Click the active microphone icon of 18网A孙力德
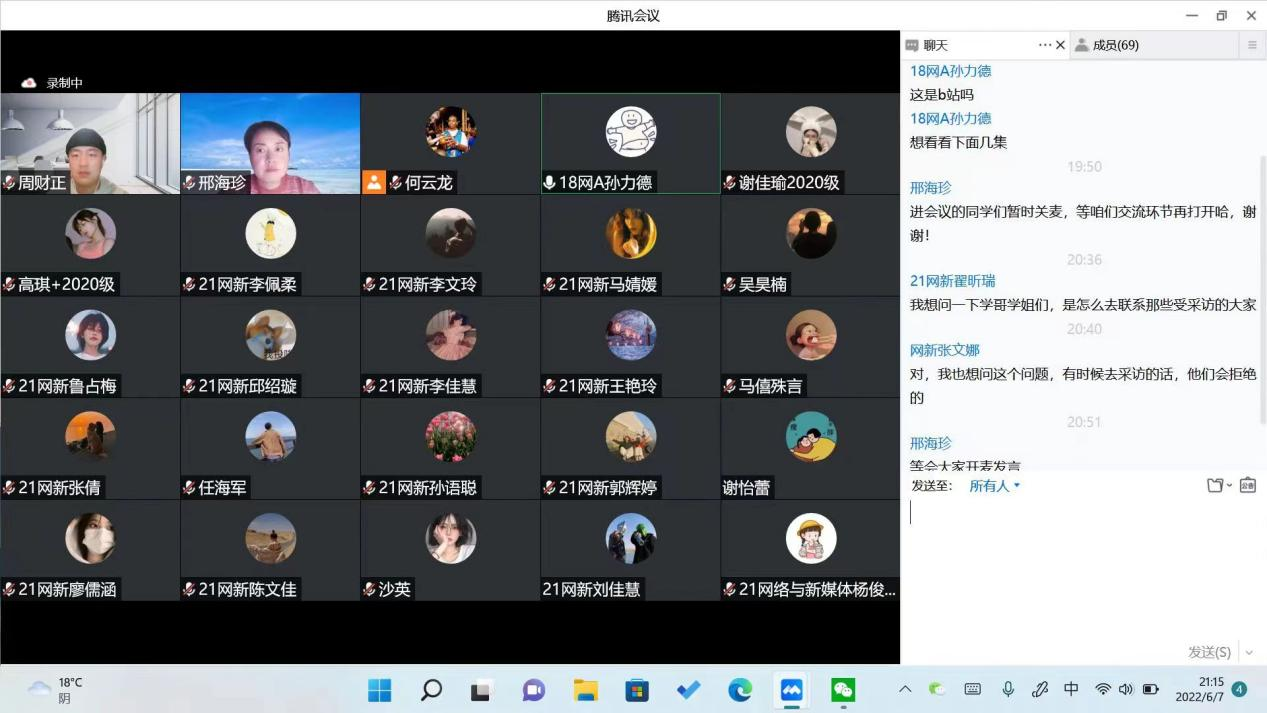The image size is (1267, 713). [x=549, y=183]
